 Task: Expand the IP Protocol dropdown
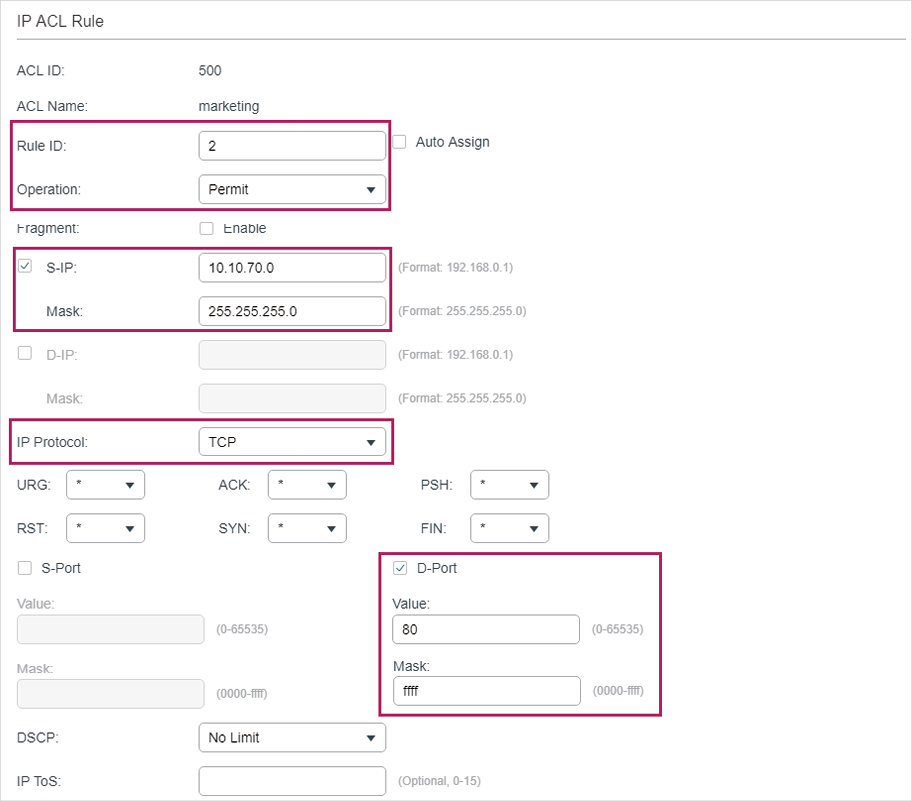coord(292,441)
